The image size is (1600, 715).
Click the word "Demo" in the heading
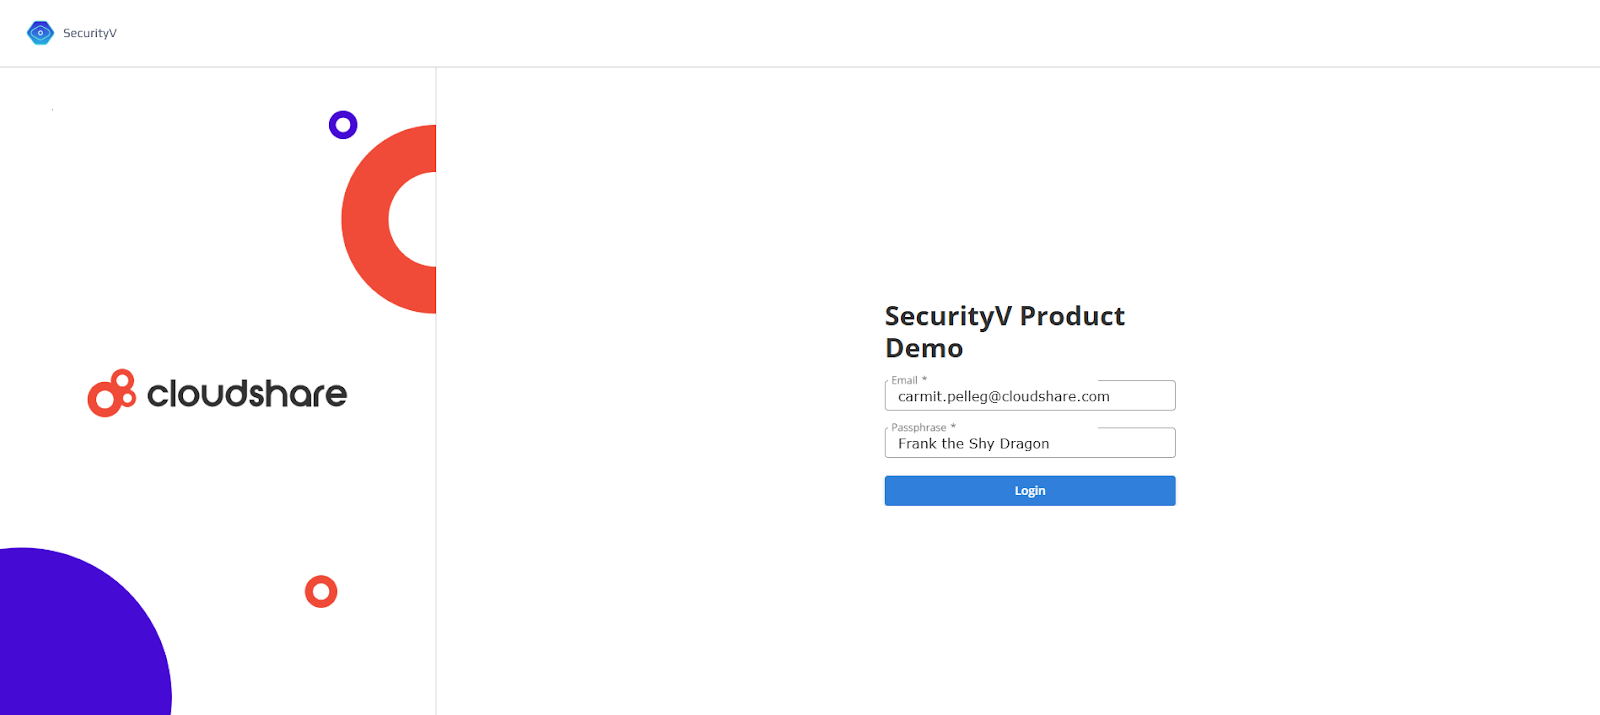pyautogui.click(x=924, y=348)
